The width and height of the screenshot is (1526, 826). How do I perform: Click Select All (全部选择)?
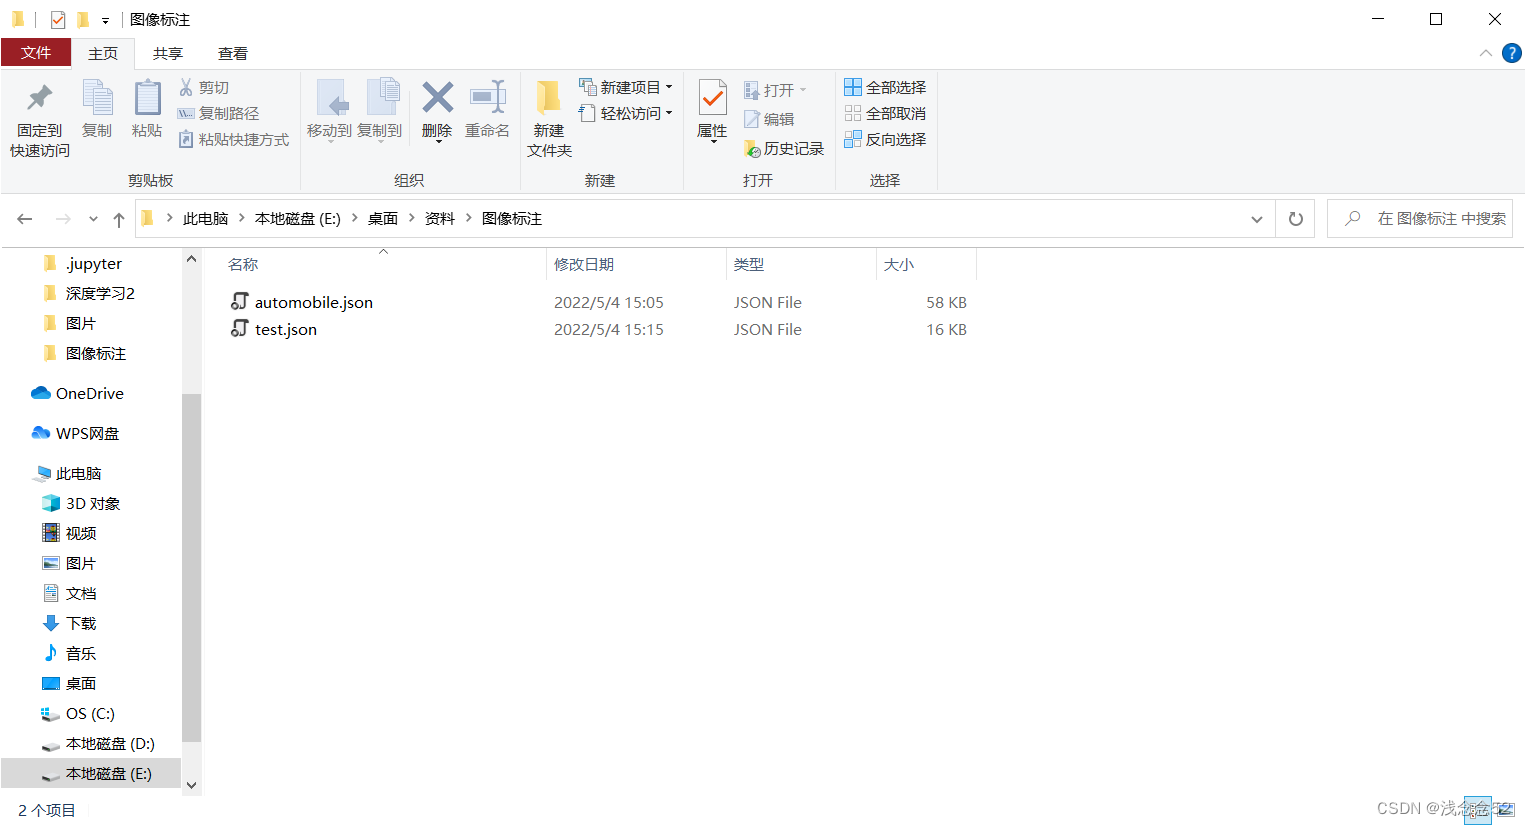885,87
